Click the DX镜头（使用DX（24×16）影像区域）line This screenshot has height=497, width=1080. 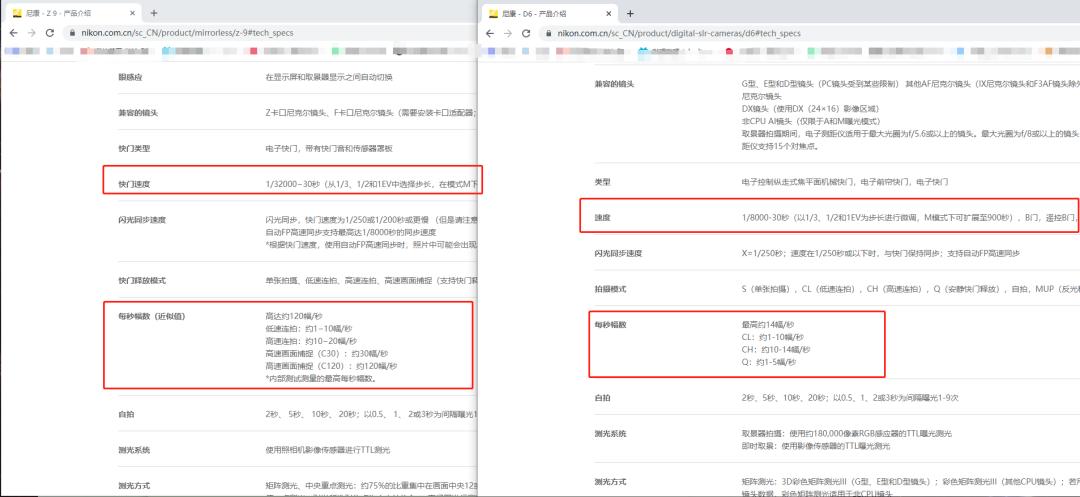[810, 109]
